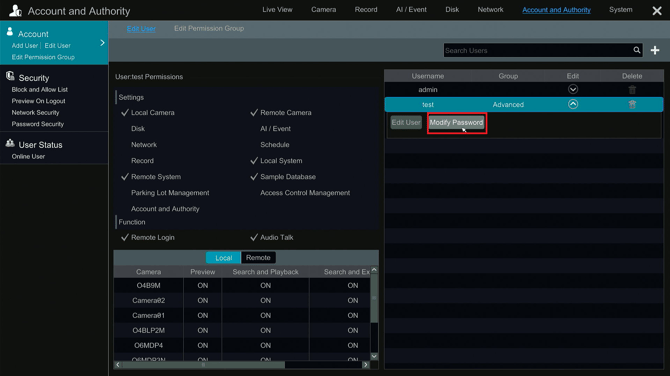
Task: Open Online User status
Action: tap(28, 157)
